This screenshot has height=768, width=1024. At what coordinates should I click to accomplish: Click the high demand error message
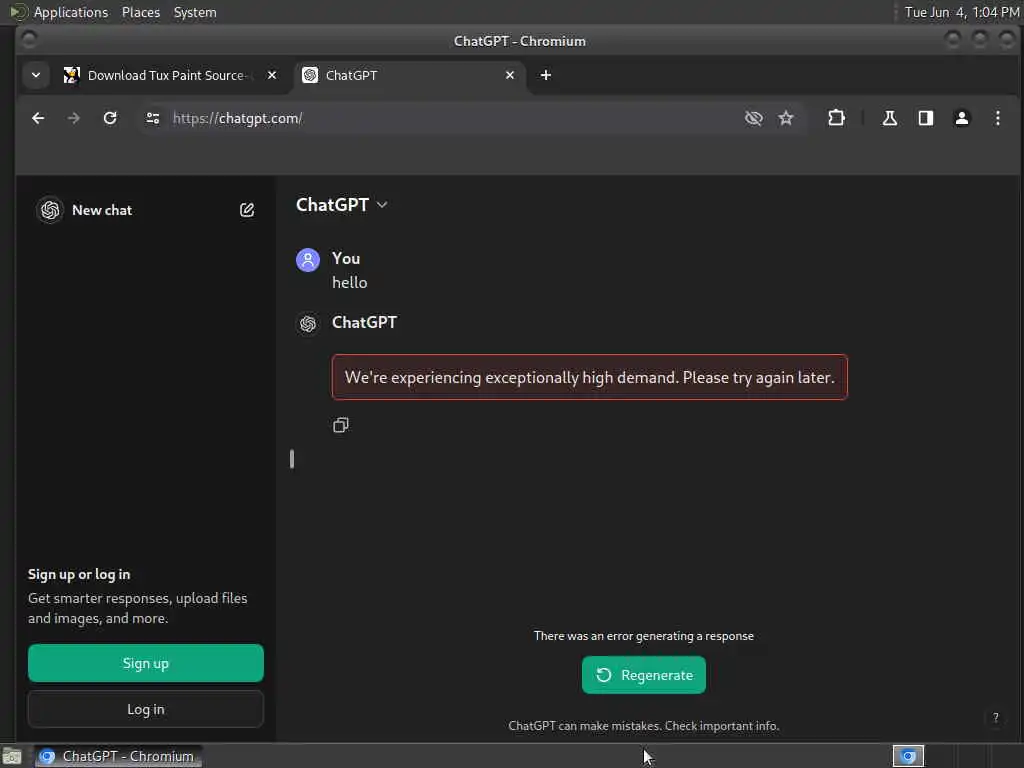pos(589,377)
